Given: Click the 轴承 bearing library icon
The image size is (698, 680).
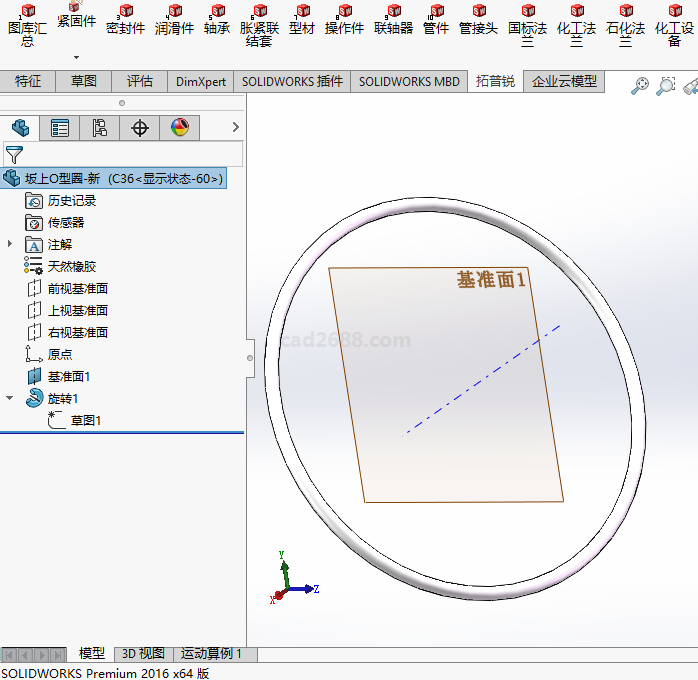Looking at the screenshot, I should tap(217, 20).
